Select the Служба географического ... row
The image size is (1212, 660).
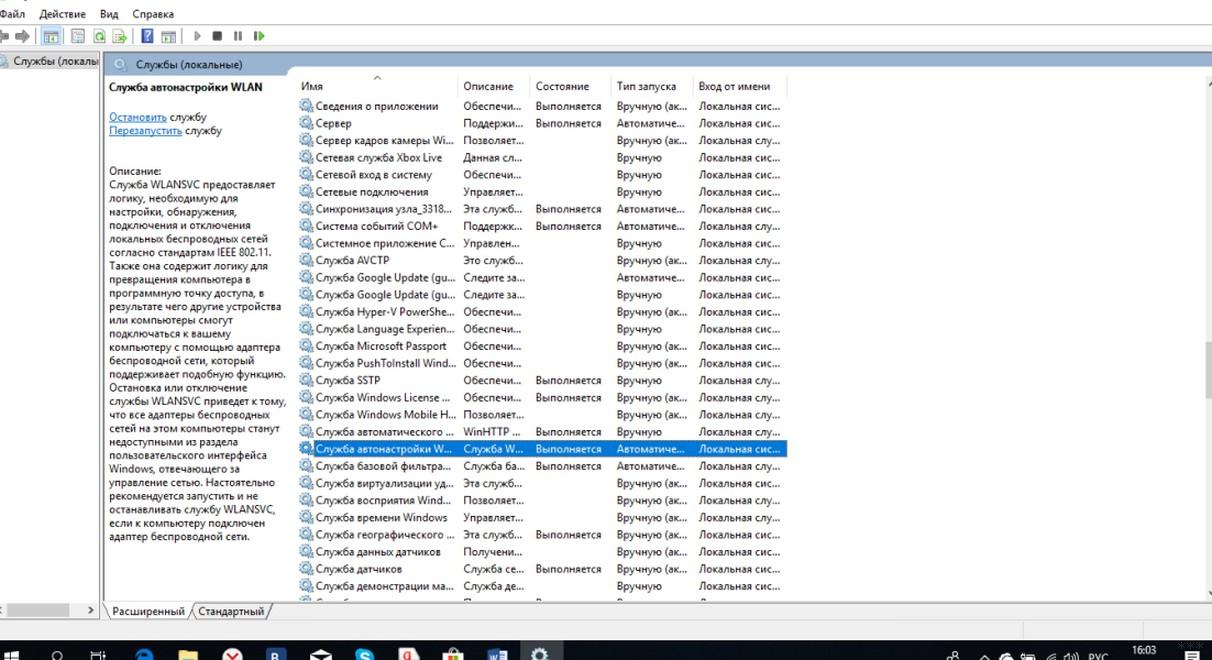pyautogui.click(x=542, y=535)
